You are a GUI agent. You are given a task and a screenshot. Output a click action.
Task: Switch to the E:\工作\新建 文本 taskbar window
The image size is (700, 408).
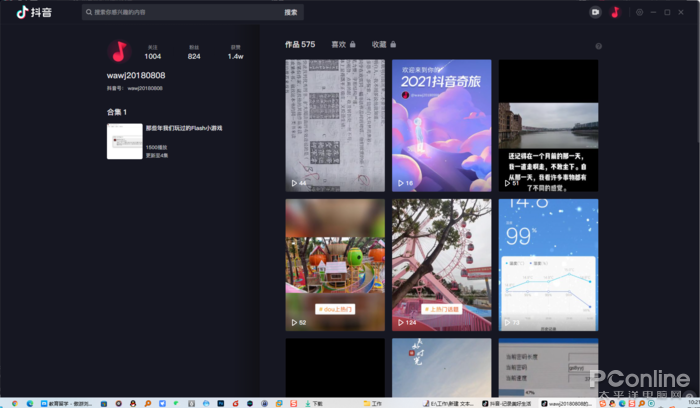point(449,403)
